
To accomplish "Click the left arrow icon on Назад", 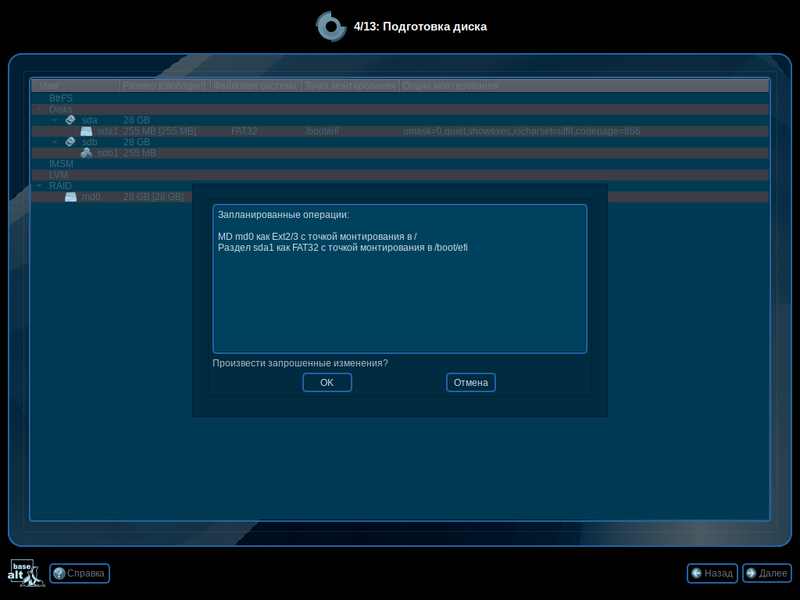I will [696, 573].
